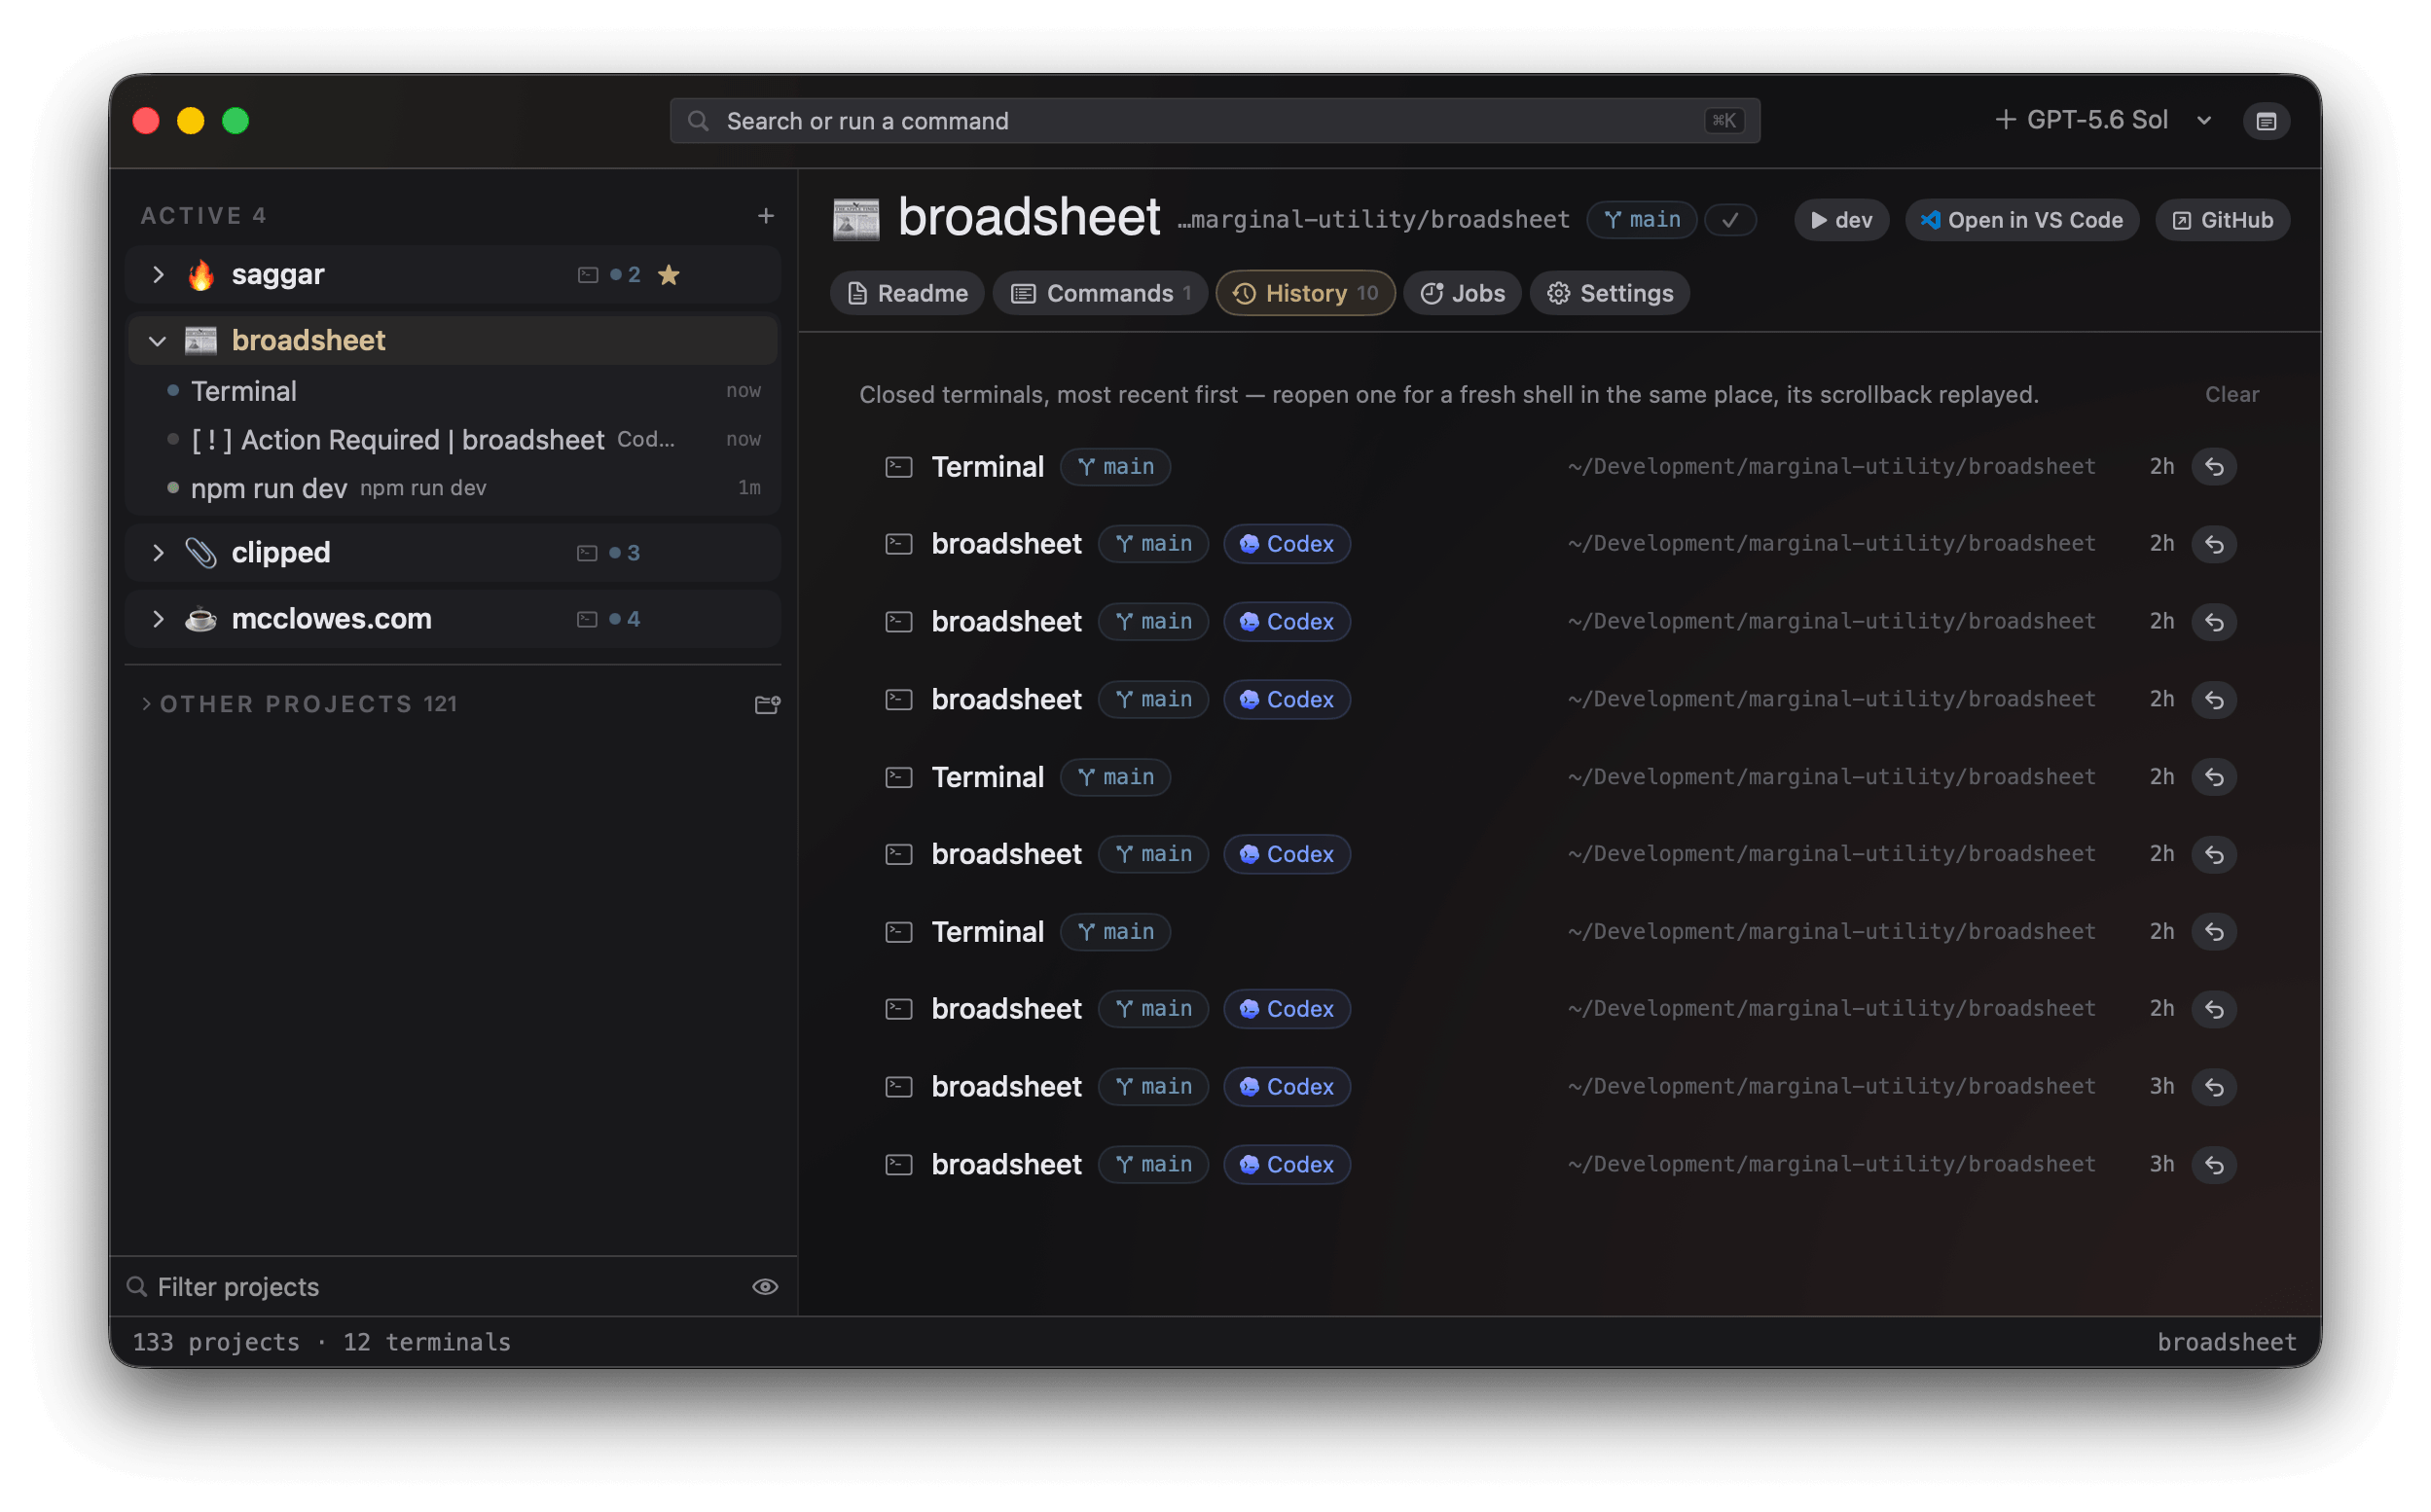Viewport: 2431px width, 1512px height.
Task: Reopen the bottom history entry via its arrow
Action: tap(2215, 1165)
